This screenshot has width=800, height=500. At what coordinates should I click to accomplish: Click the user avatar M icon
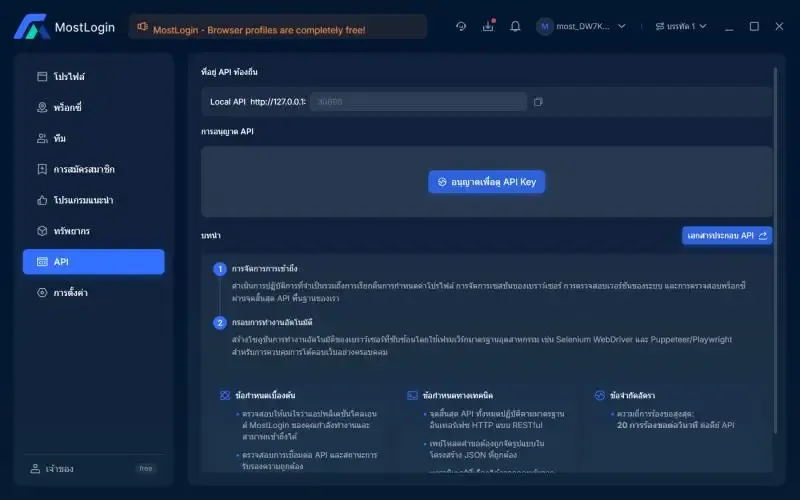point(544,27)
